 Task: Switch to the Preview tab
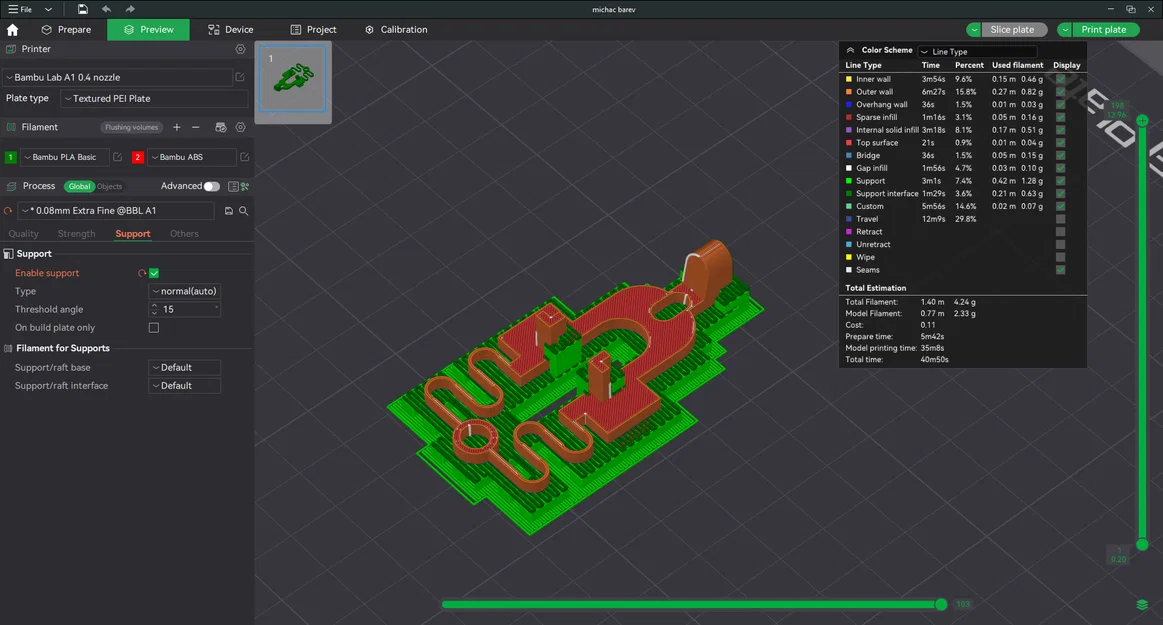[x=148, y=30]
